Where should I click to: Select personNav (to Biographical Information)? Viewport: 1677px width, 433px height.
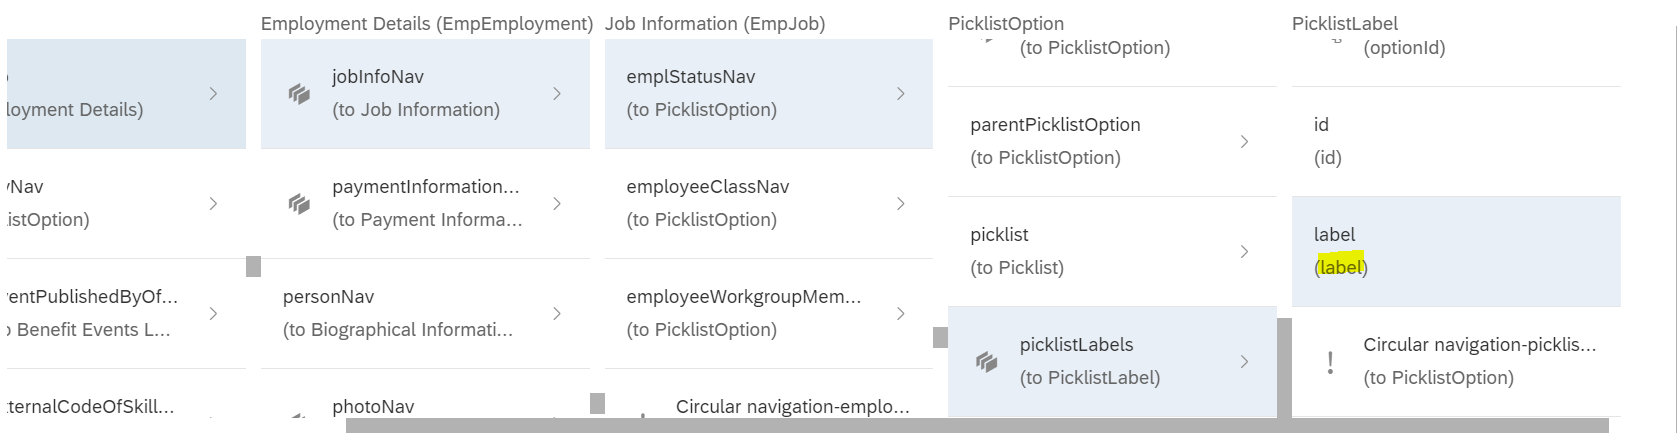click(x=425, y=313)
